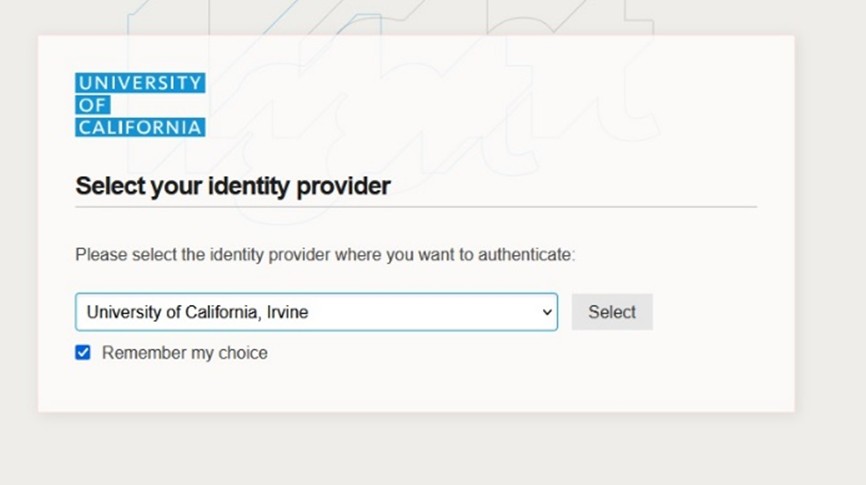Click the word choice in the checkbox label
This screenshot has width=866, height=485.
coord(243,353)
